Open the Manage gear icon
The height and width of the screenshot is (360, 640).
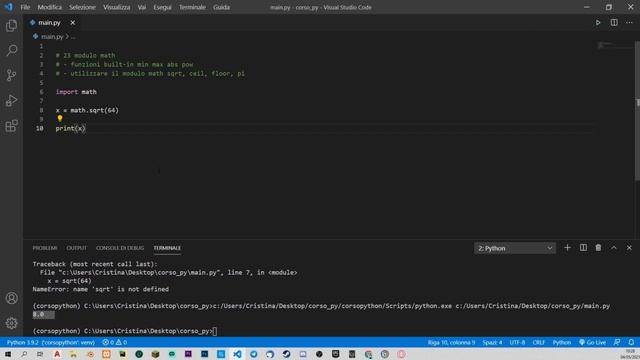[11, 323]
